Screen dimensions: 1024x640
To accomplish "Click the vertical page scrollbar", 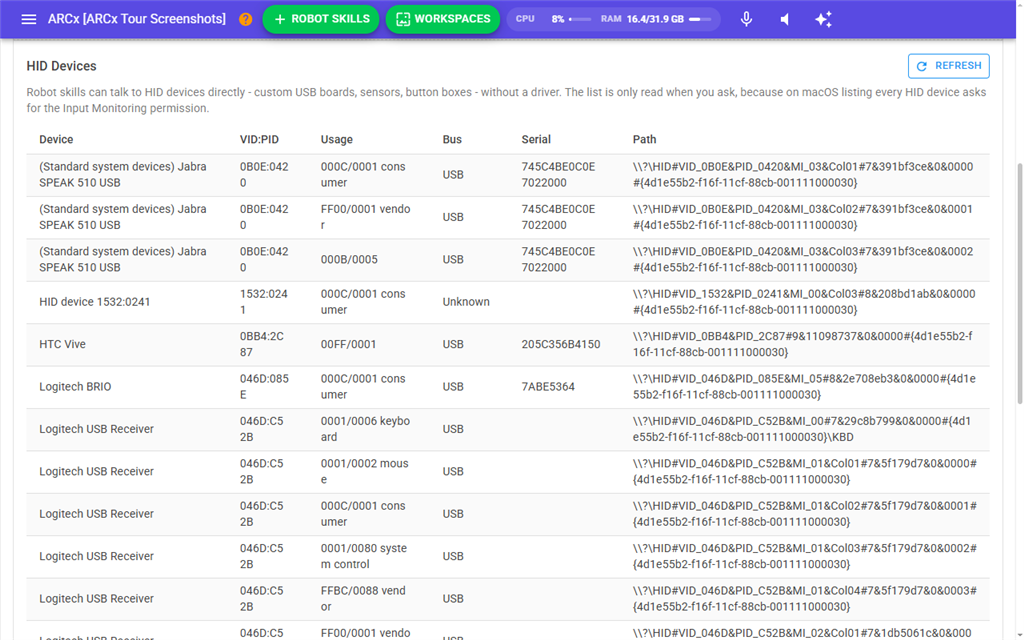I will (1019, 284).
